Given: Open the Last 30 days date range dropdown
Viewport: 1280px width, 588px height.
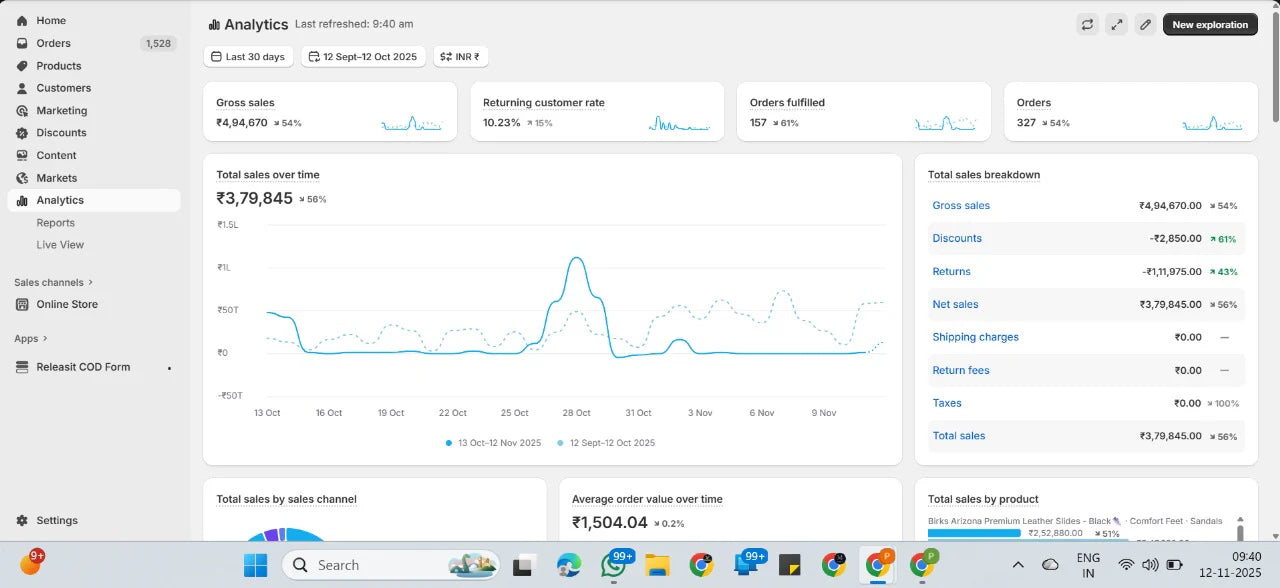Looking at the screenshot, I should (248, 57).
